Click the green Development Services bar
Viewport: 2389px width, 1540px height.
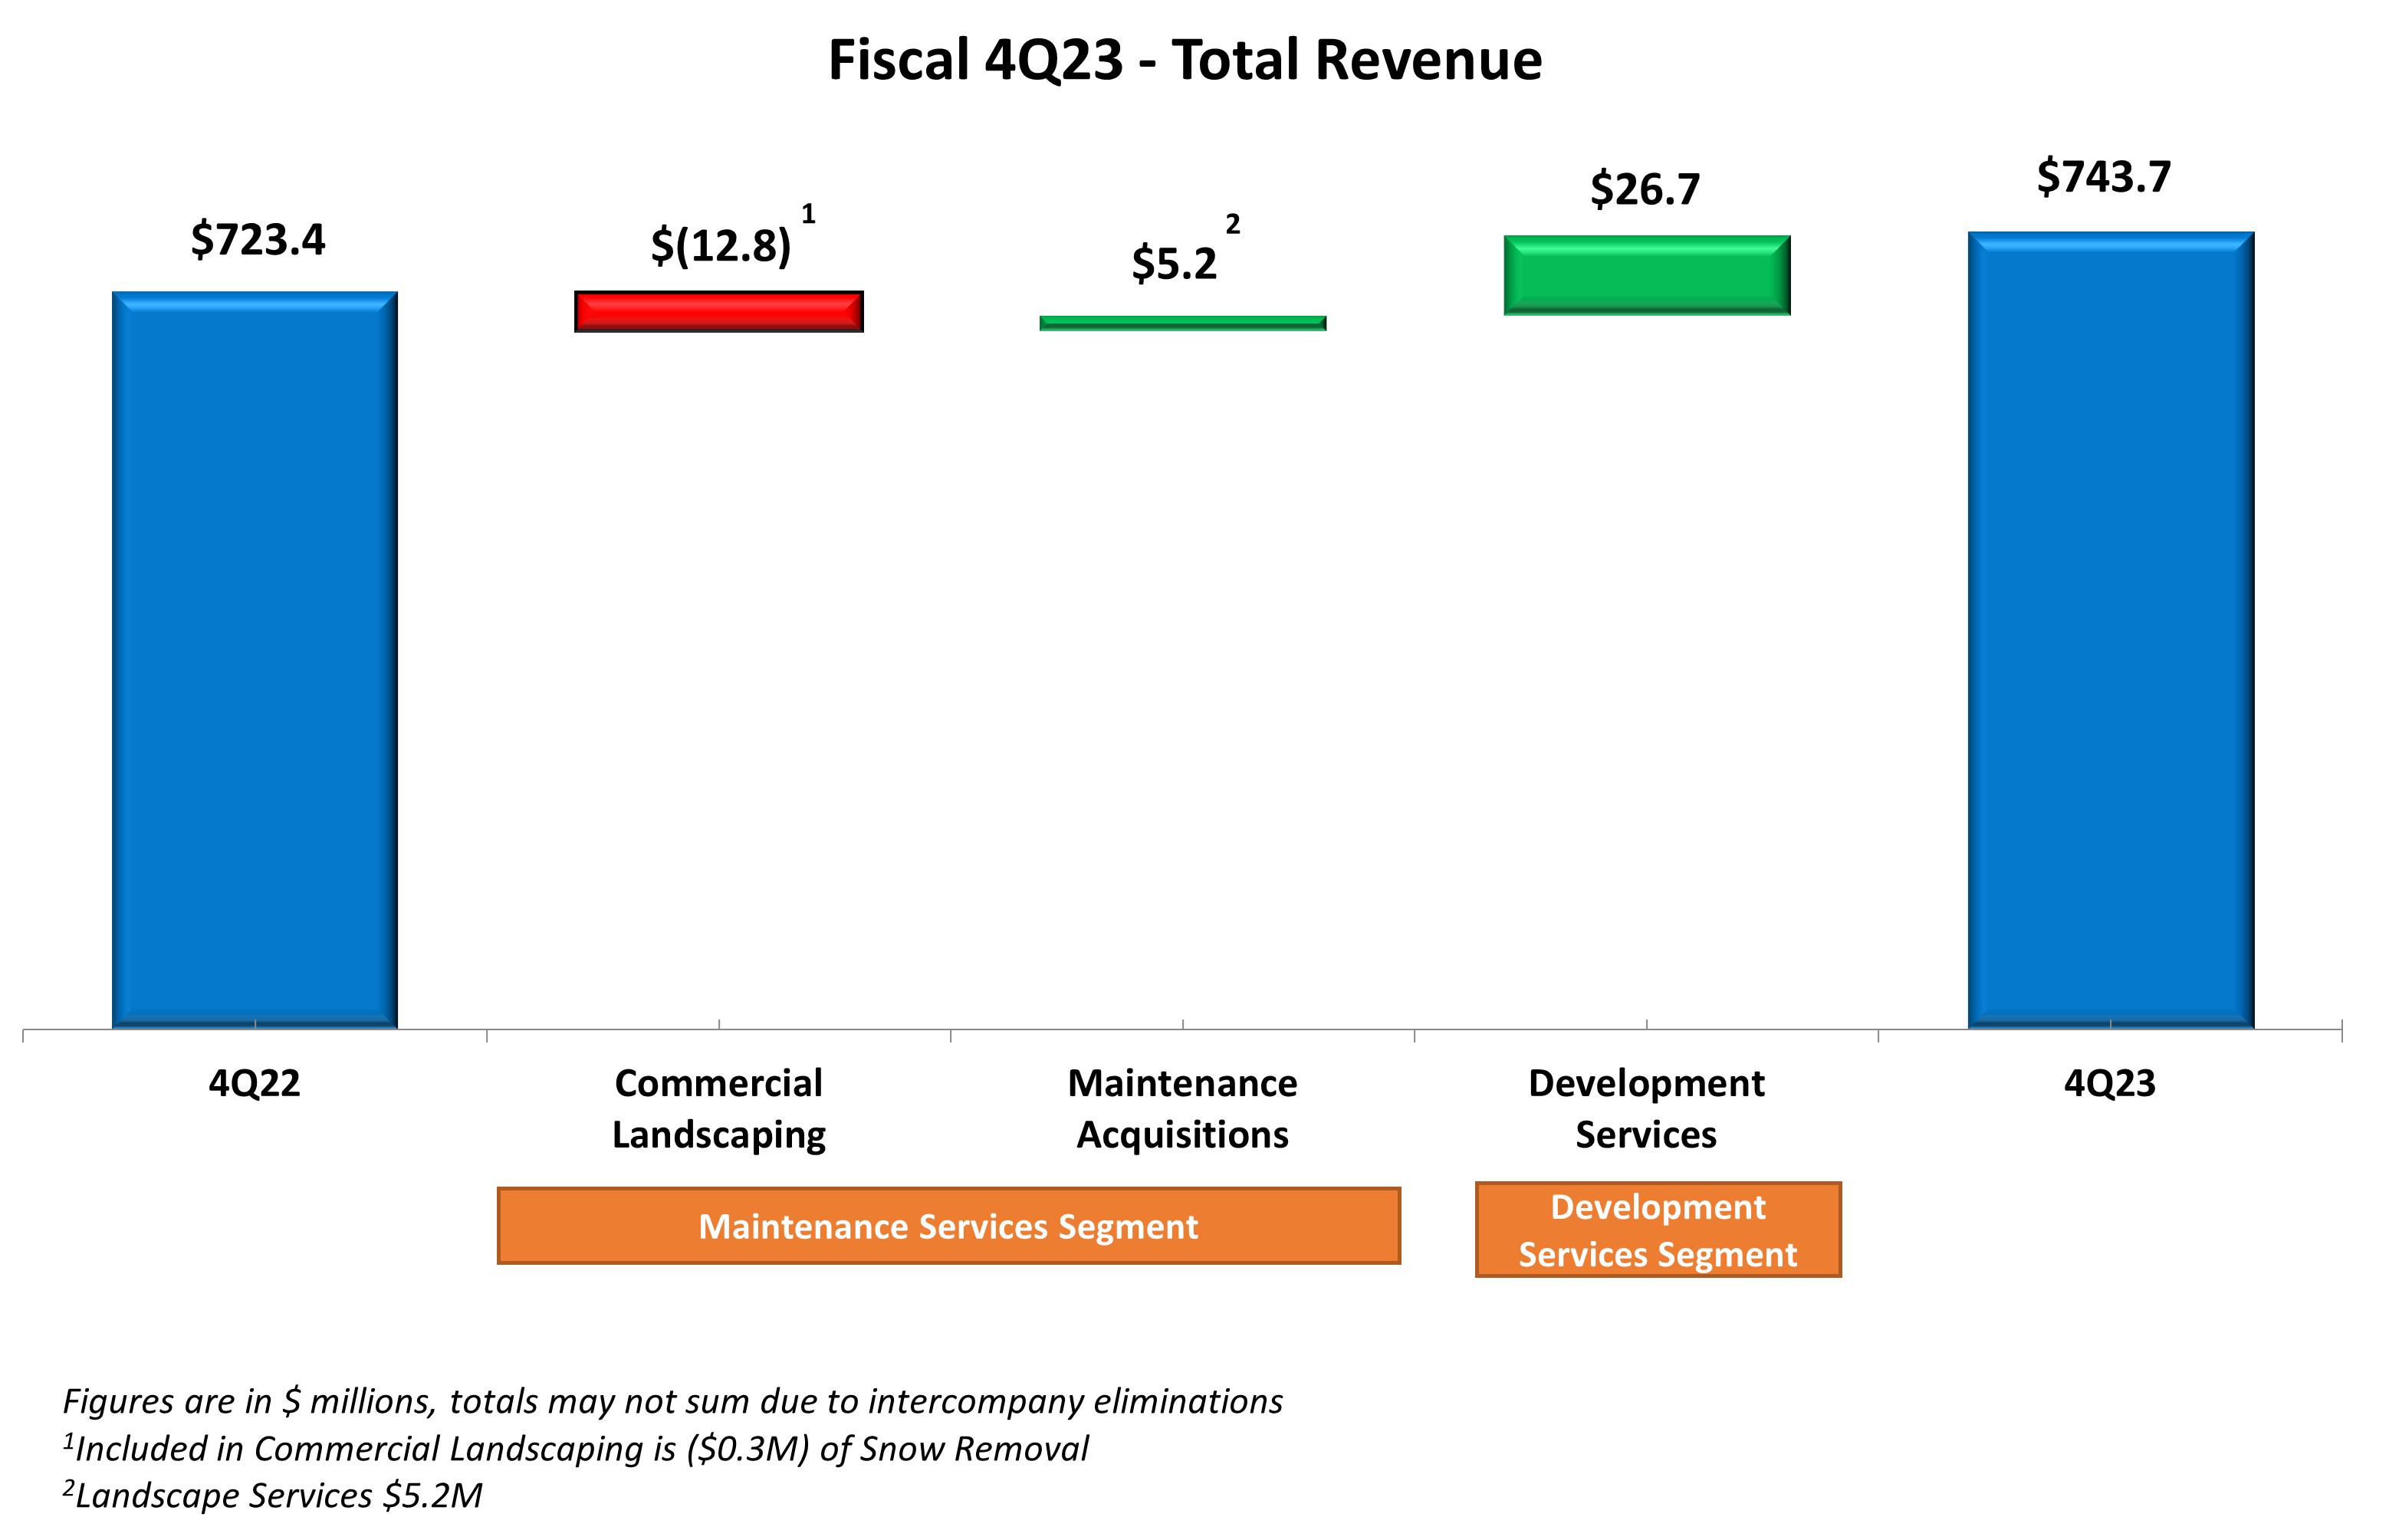1646,275
